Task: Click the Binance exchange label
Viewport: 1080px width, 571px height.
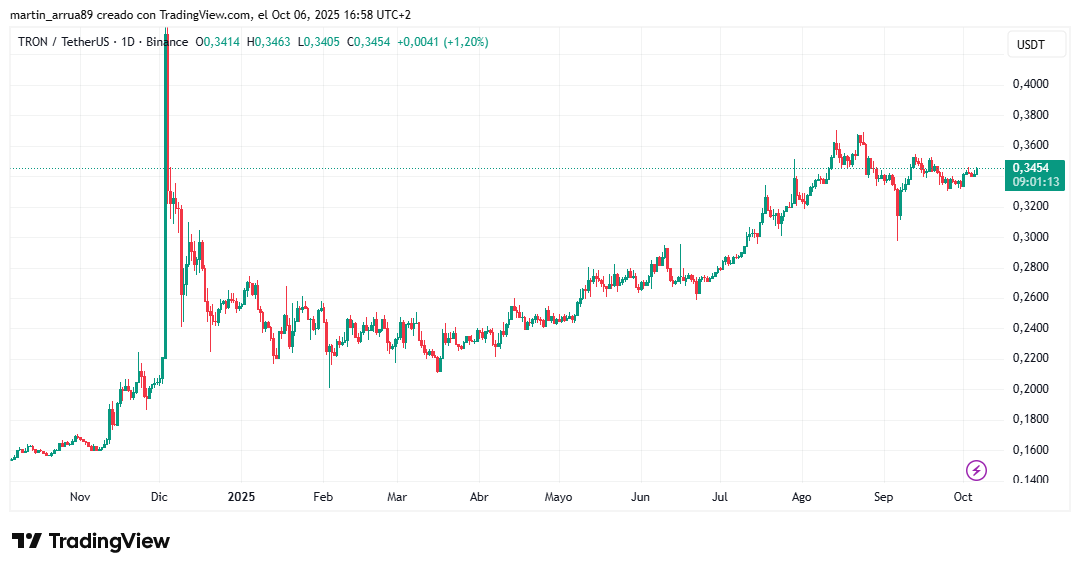Action: (166, 42)
